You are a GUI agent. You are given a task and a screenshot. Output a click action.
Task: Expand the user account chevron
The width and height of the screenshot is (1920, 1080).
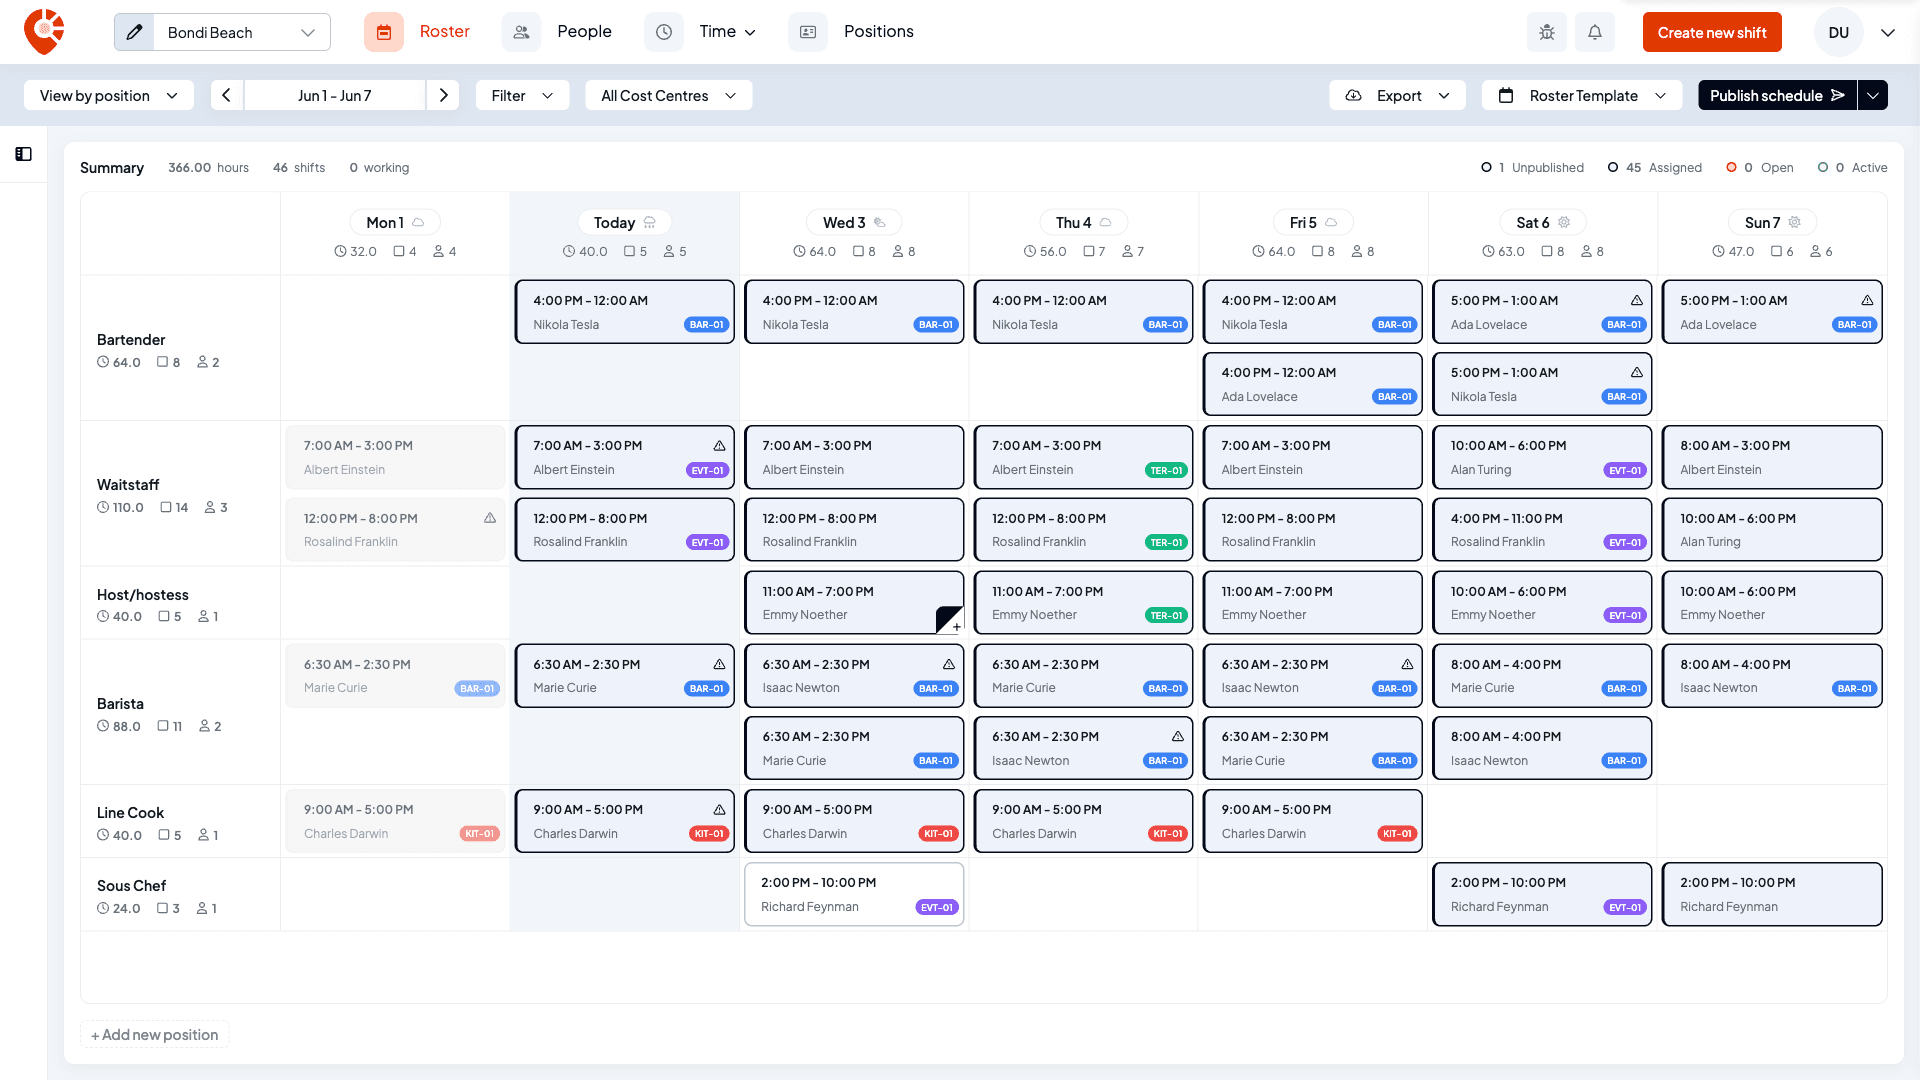click(x=1888, y=32)
